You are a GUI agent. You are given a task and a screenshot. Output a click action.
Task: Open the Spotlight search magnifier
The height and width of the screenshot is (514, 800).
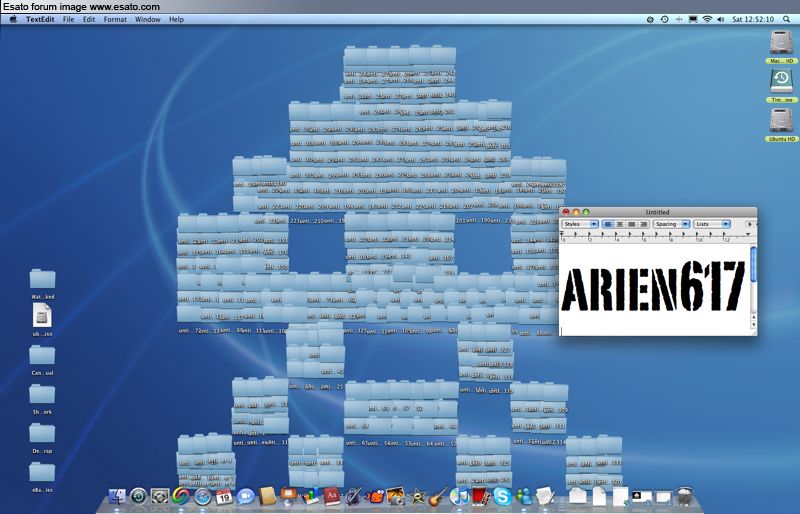point(786,19)
